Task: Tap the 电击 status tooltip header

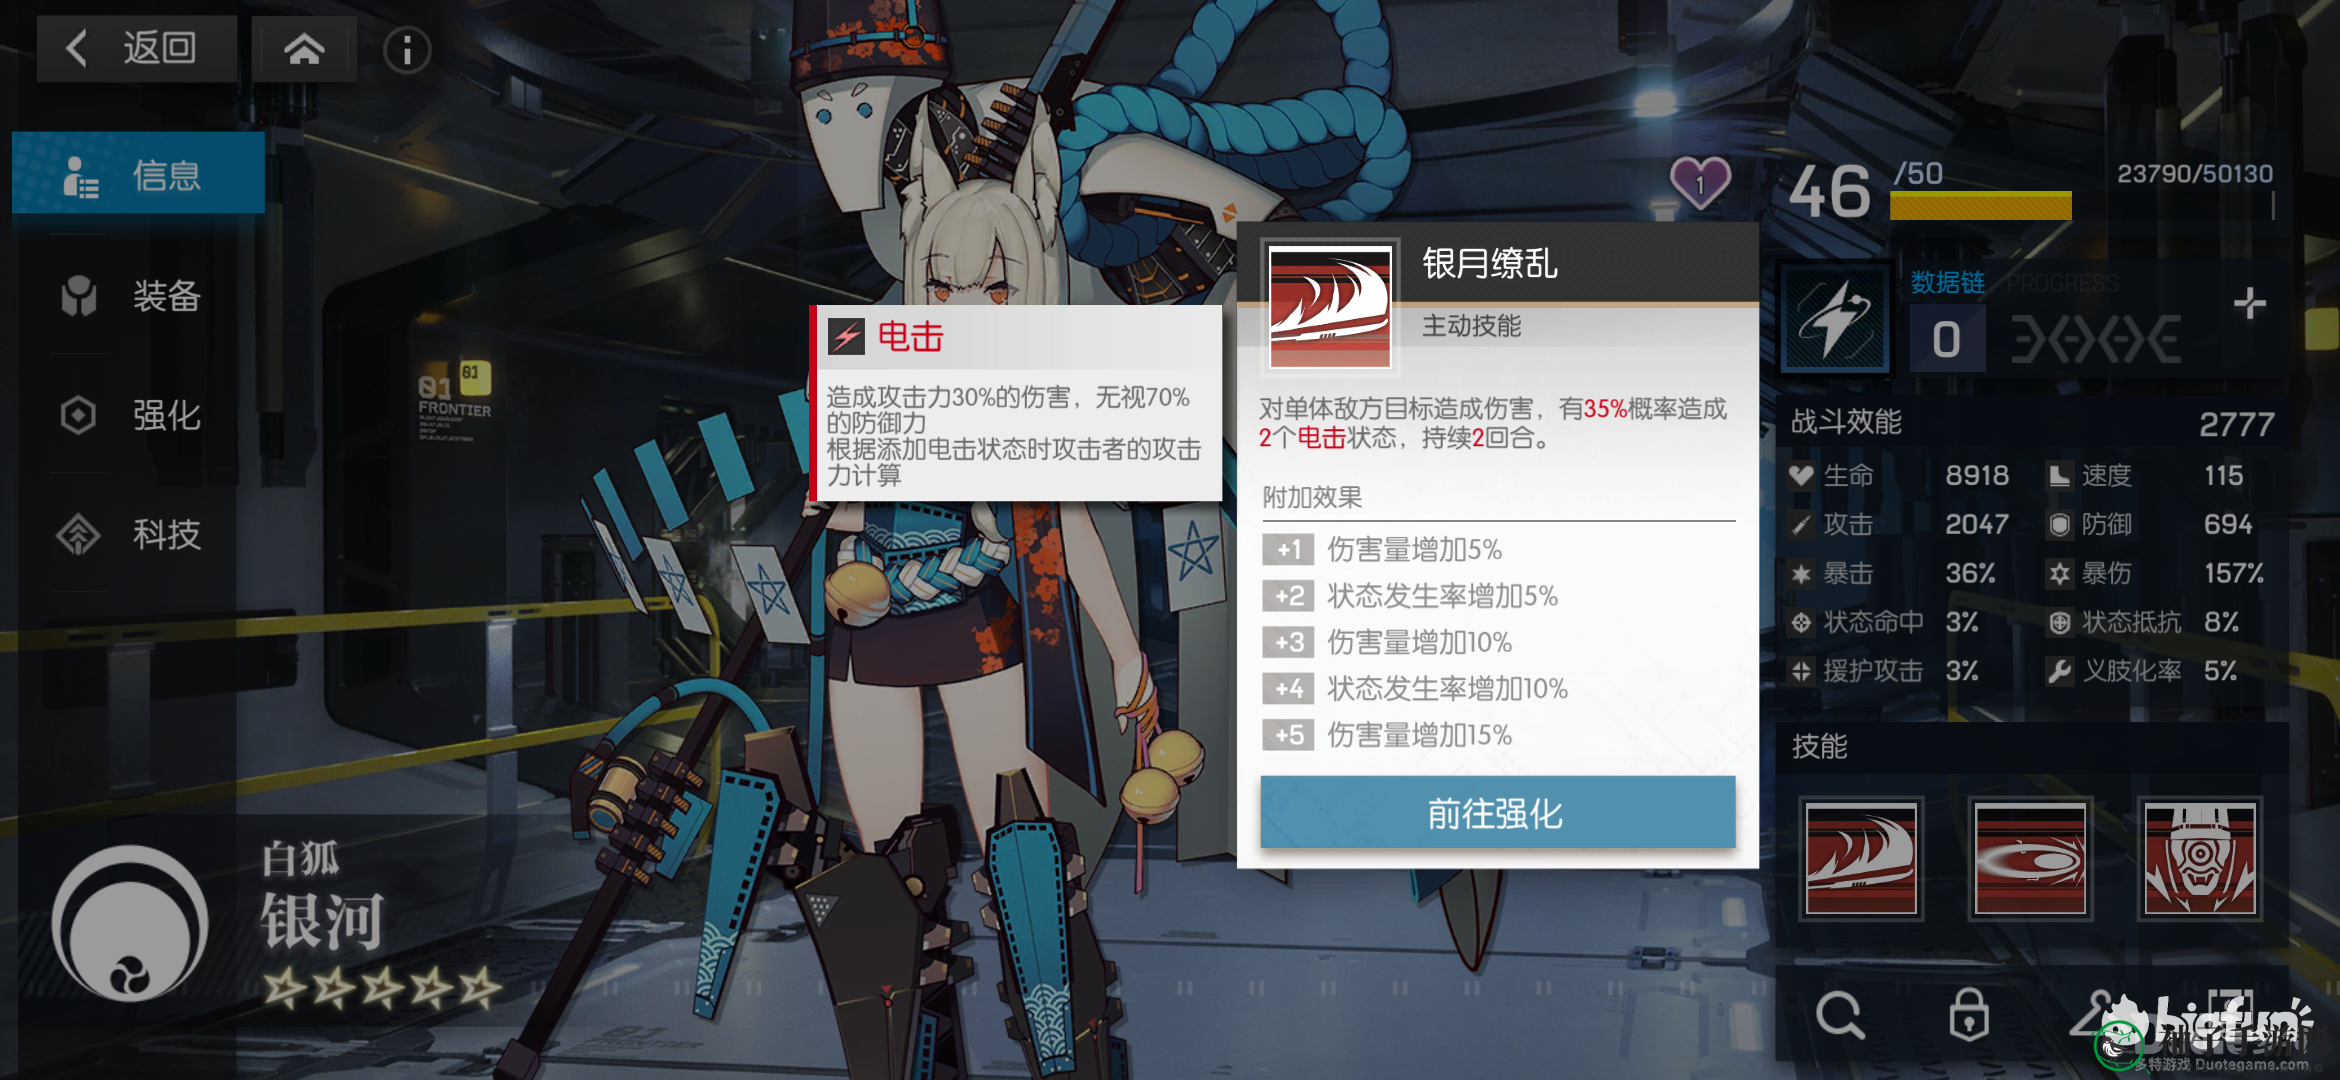Action: pos(1018,337)
